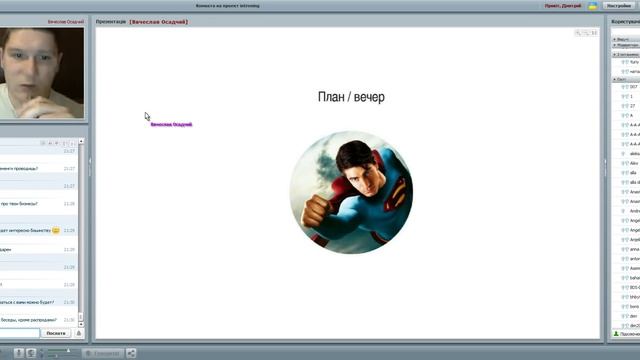
Task: Click the zoom-in icon in presentation corner
Action: point(578,33)
